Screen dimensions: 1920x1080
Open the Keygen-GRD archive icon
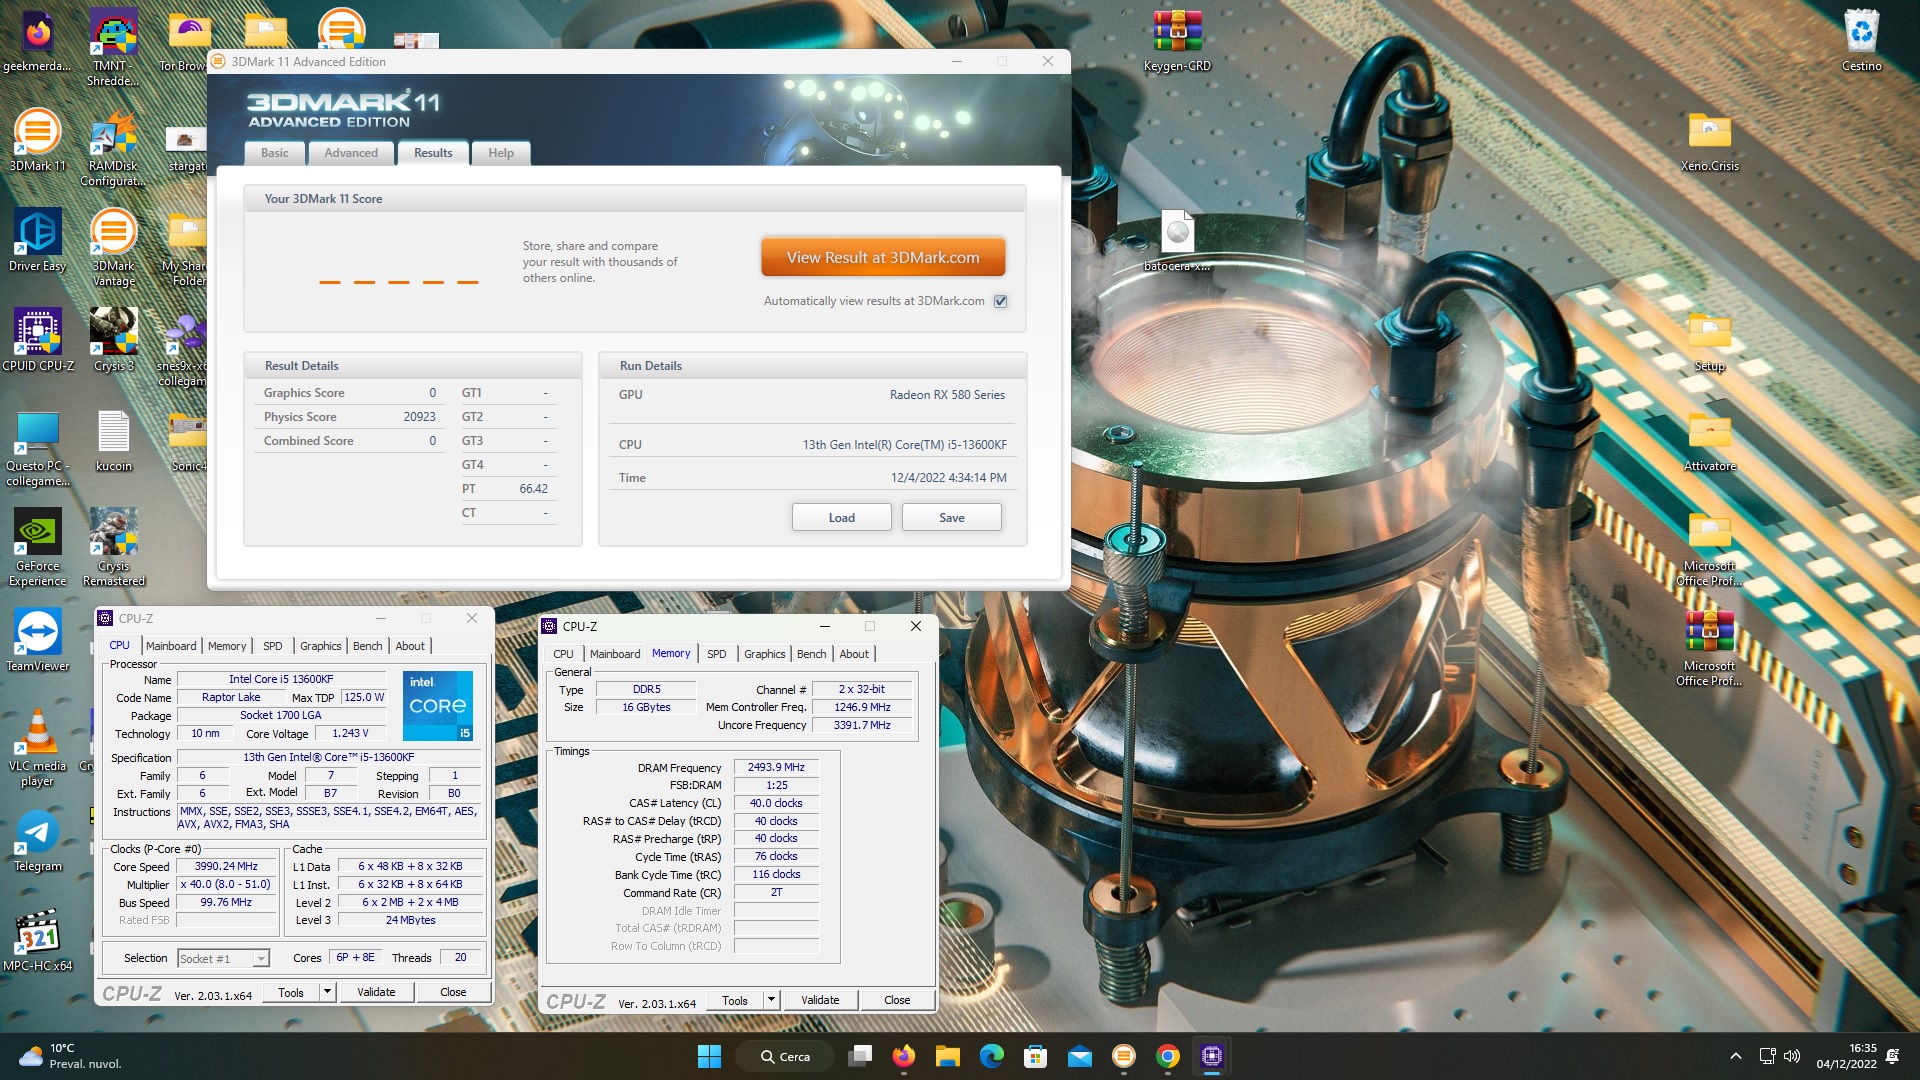[1177, 42]
